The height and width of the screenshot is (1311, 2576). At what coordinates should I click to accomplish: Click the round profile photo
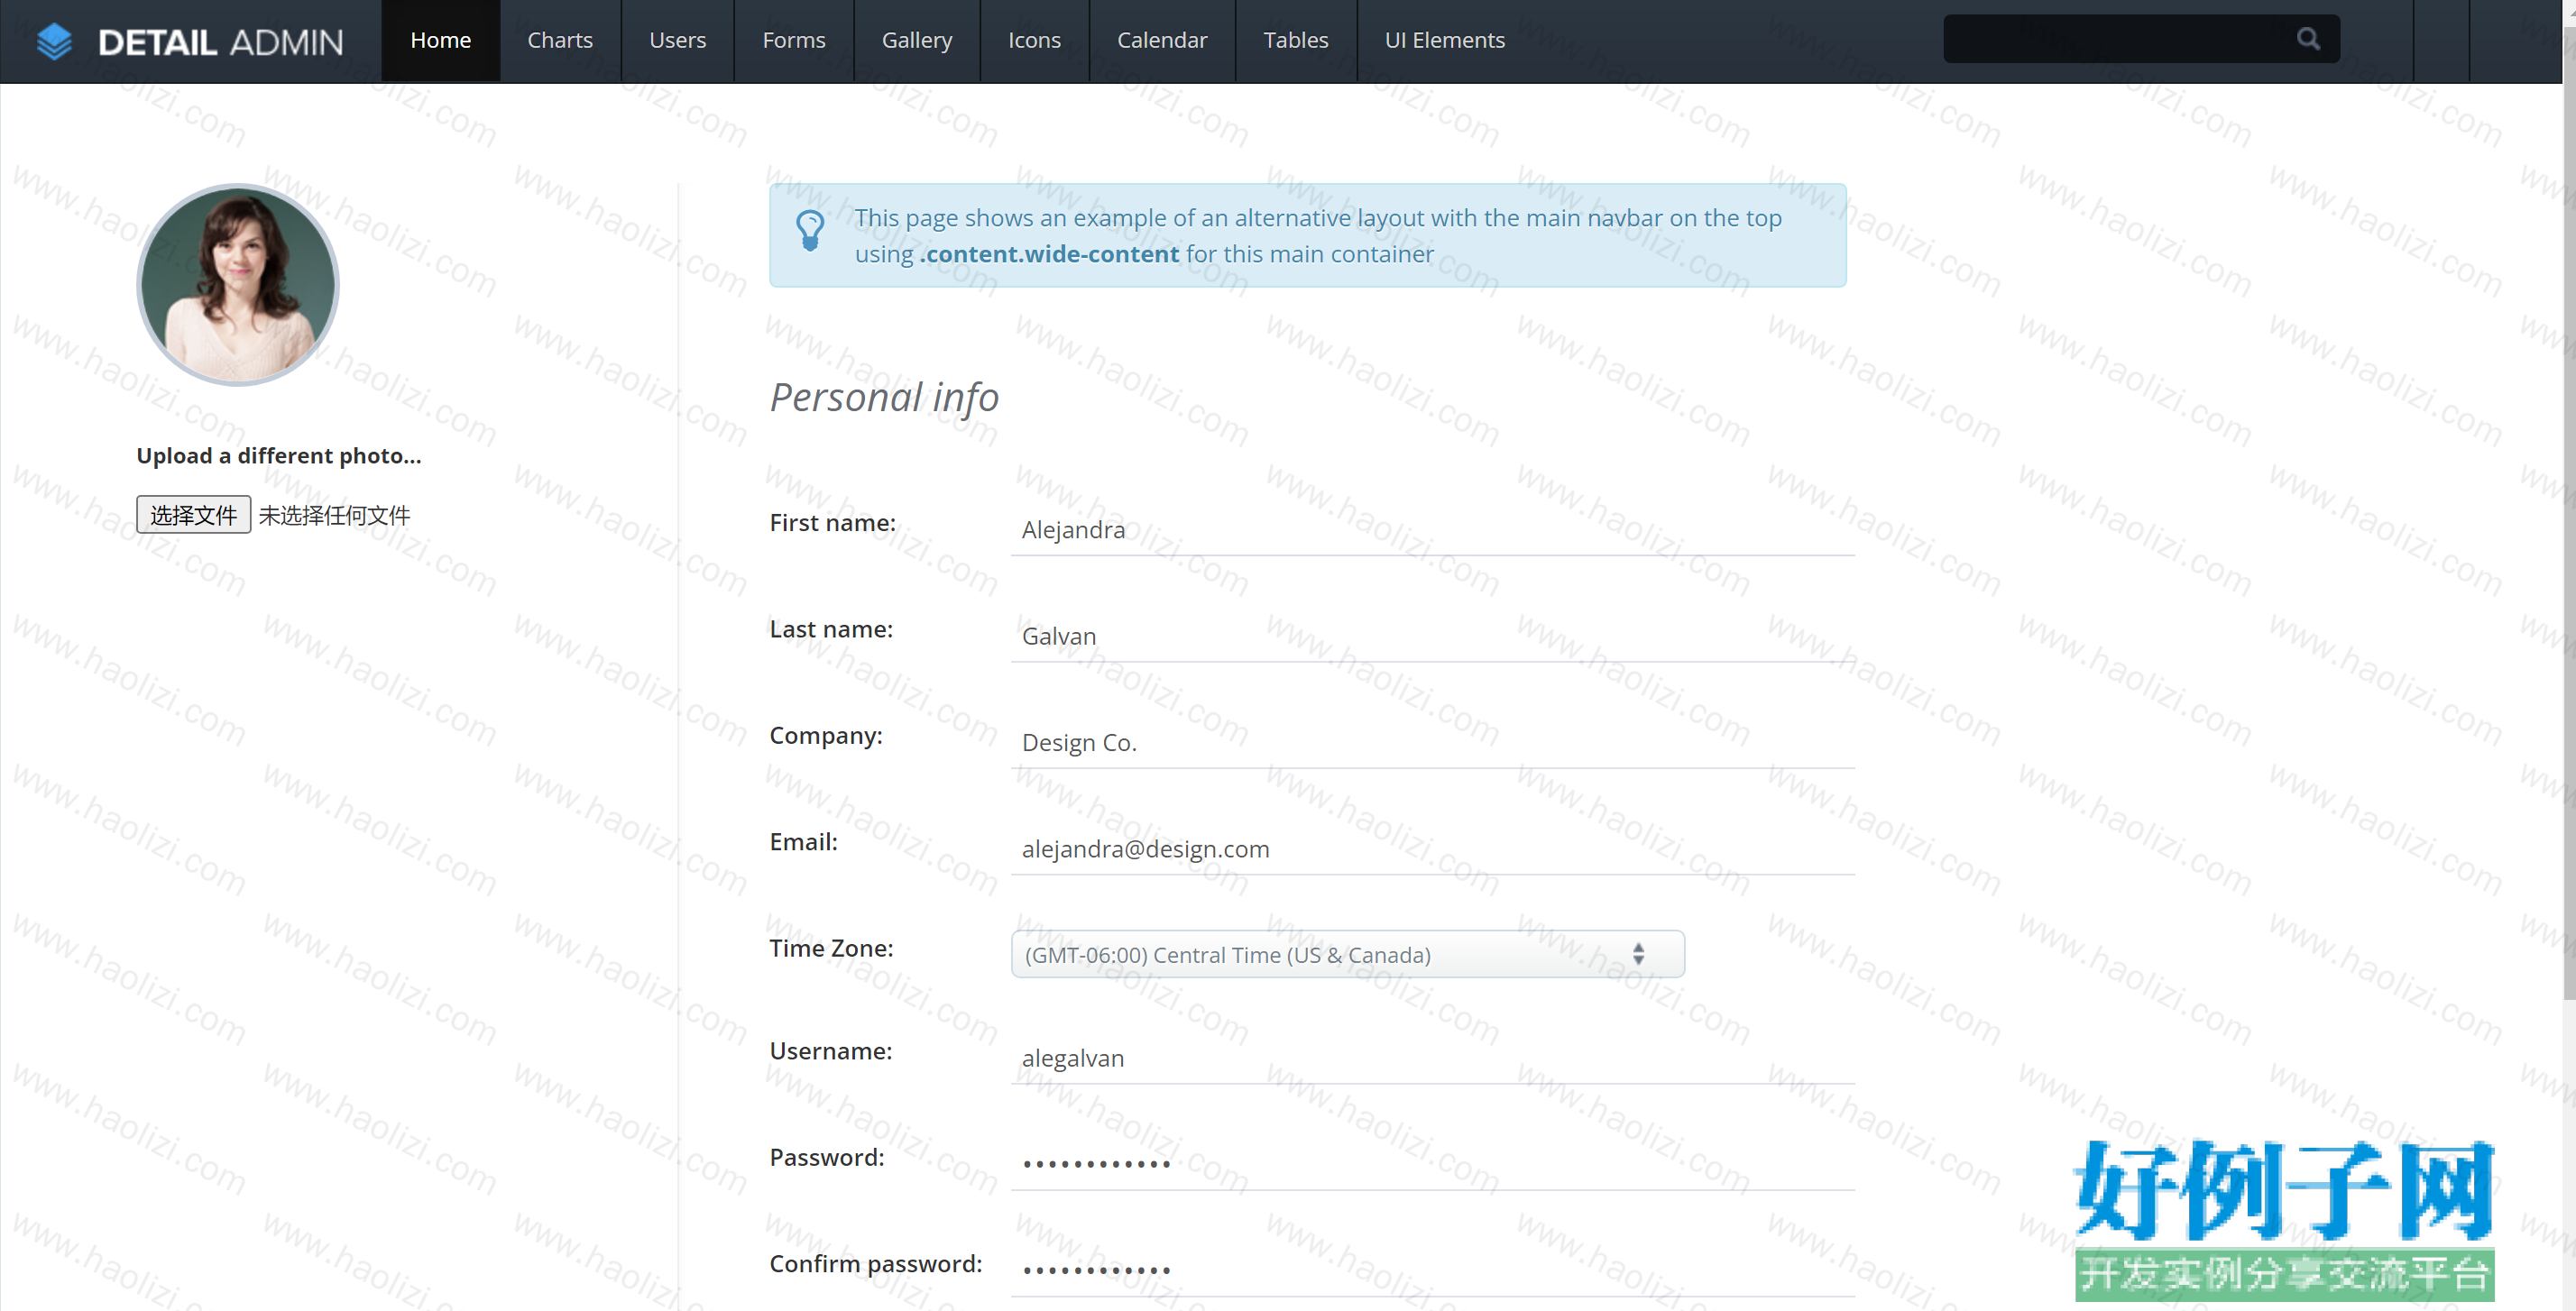tap(238, 285)
